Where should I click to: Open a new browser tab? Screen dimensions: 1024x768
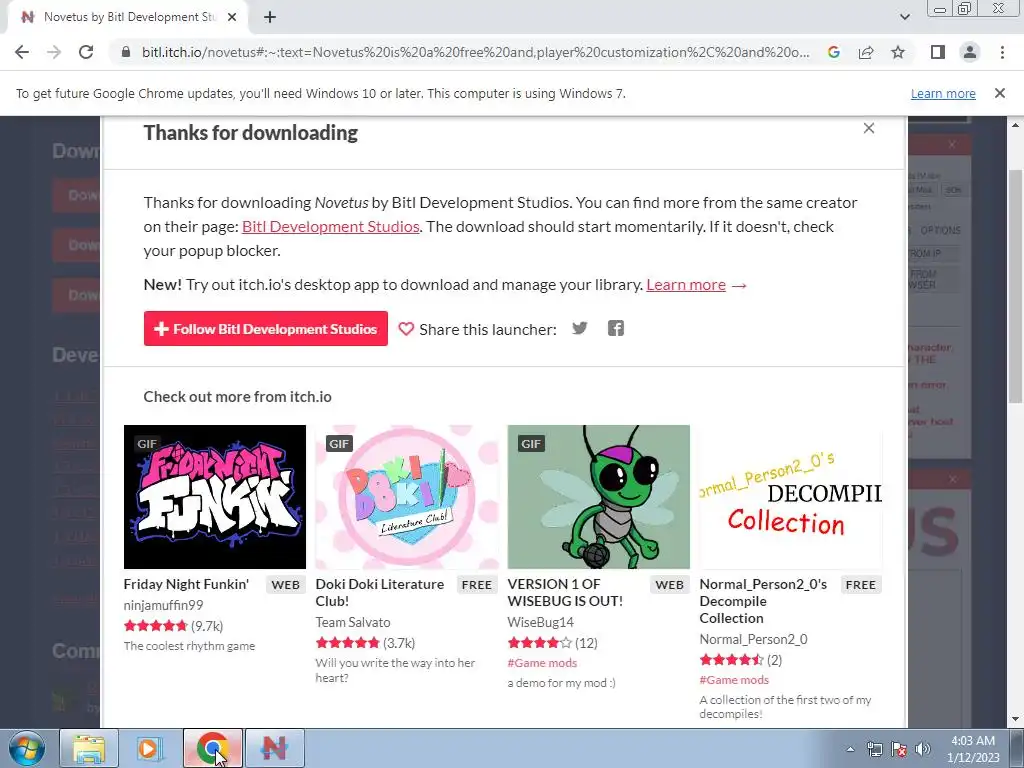(270, 18)
